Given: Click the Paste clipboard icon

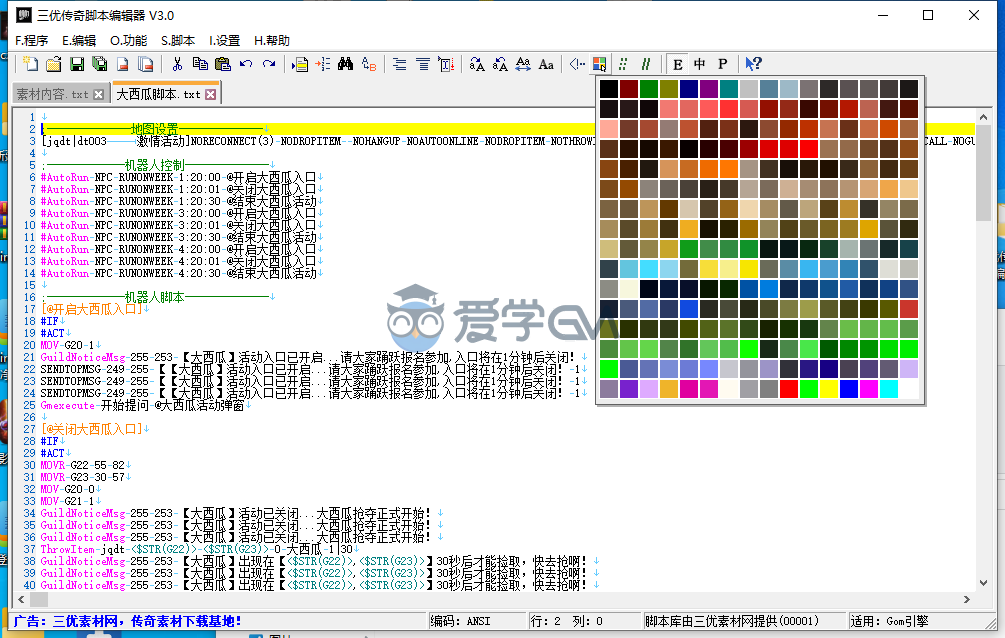Looking at the screenshot, I should [222, 64].
